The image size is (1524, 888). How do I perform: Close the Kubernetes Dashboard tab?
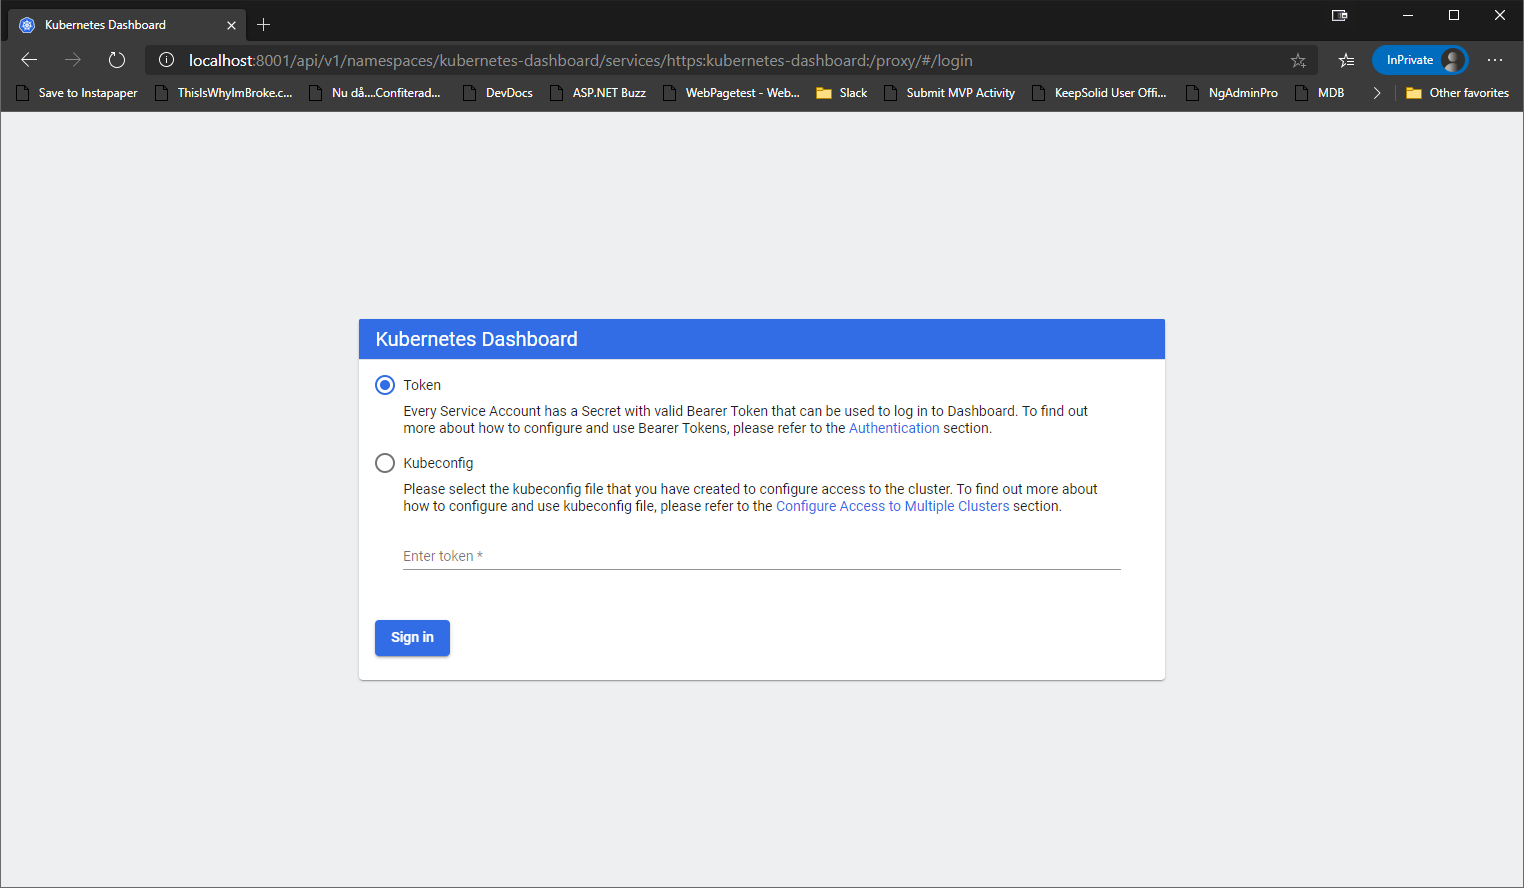click(x=231, y=25)
